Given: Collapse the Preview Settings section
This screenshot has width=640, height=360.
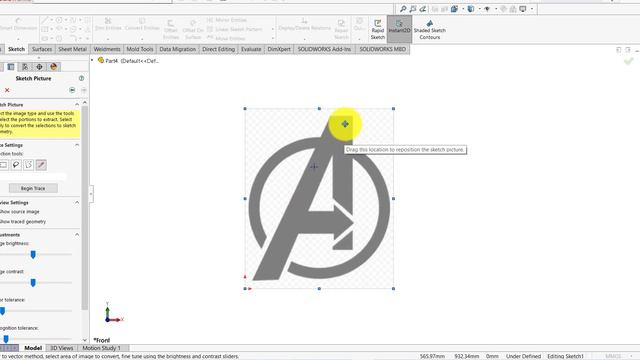Looking at the screenshot, I should 77,202.
